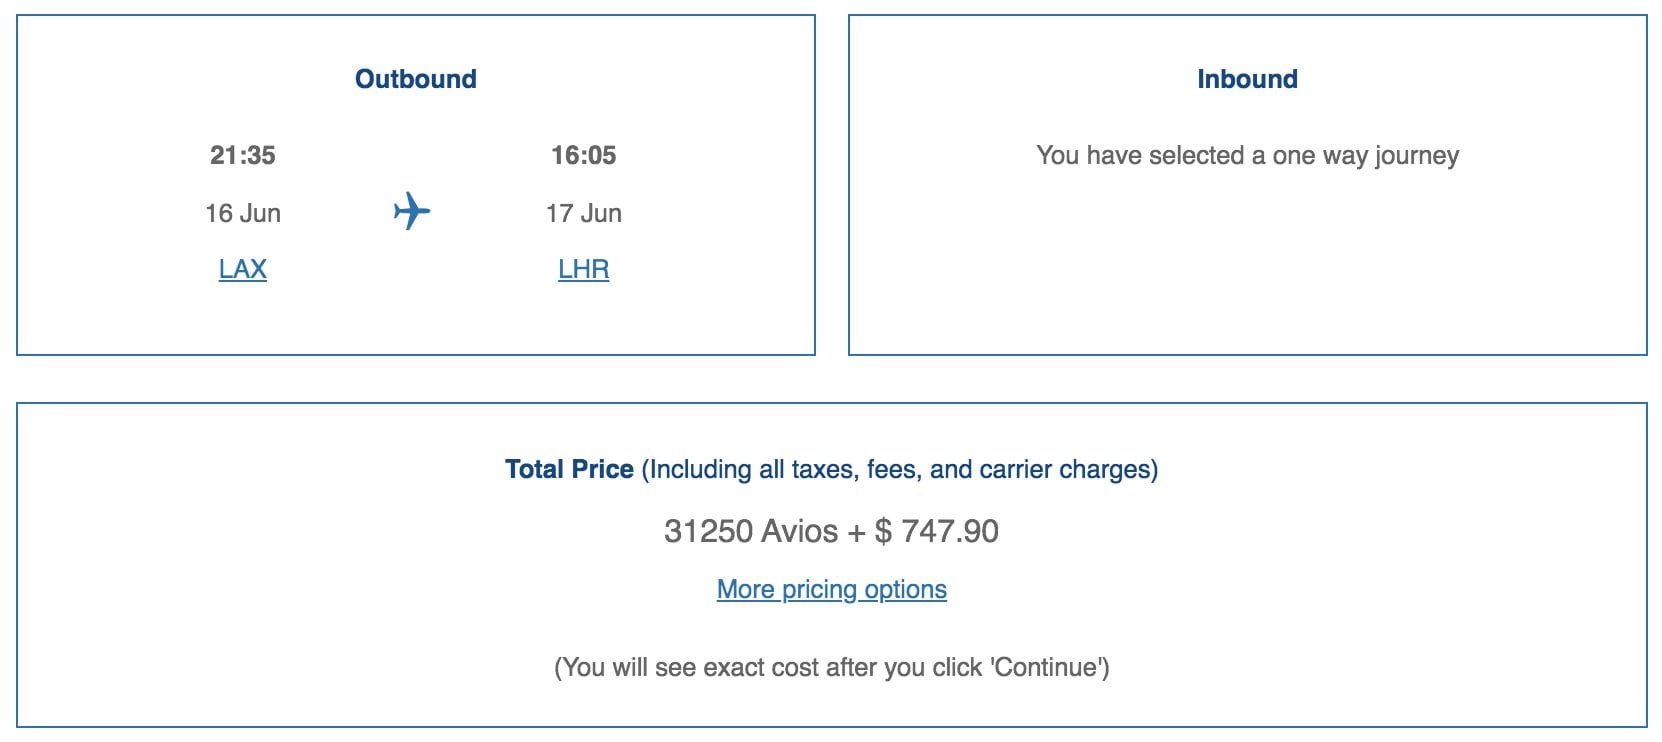This screenshot has width=1662, height=742.
Task: Click the Outbound heading
Action: (x=416, y=79)
